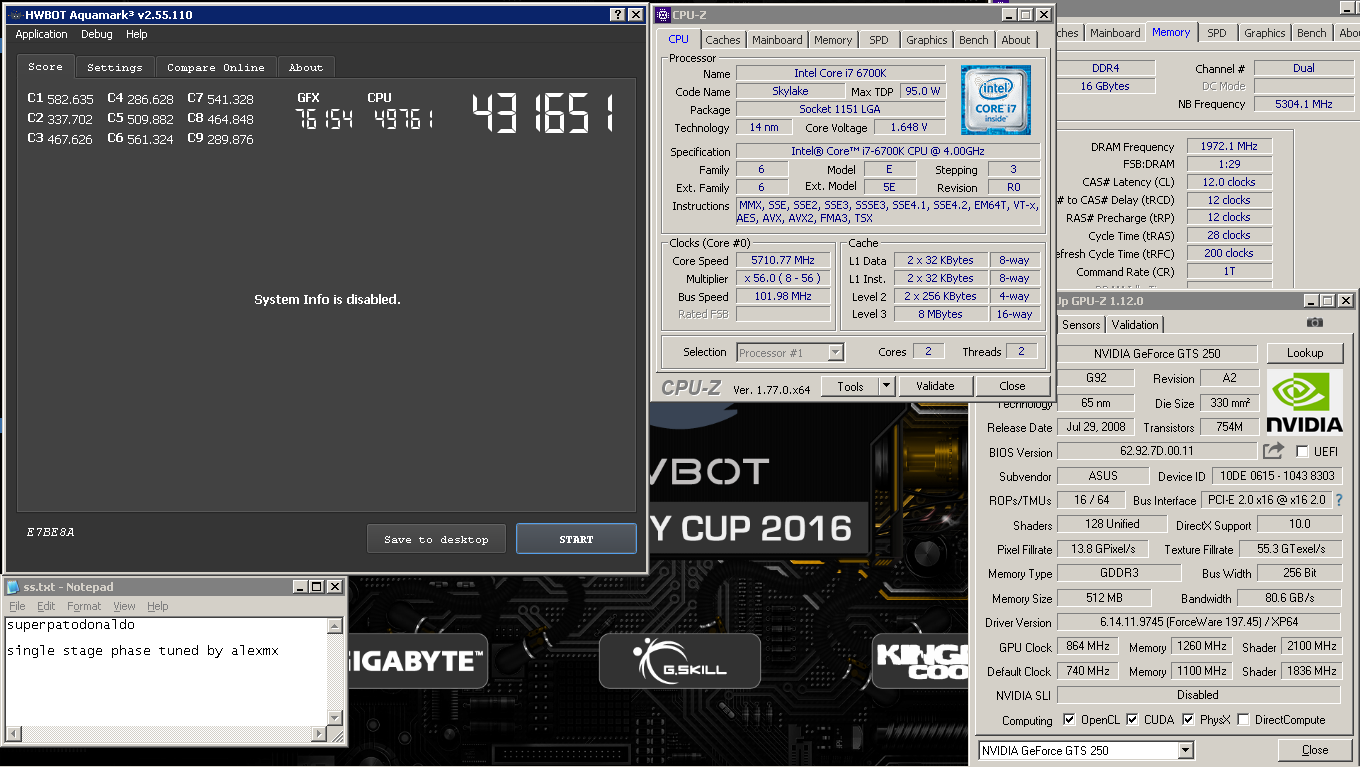Click the Intel Core i7 logo in CPU-Z
Screen dimensions: 1360x768
995,100
